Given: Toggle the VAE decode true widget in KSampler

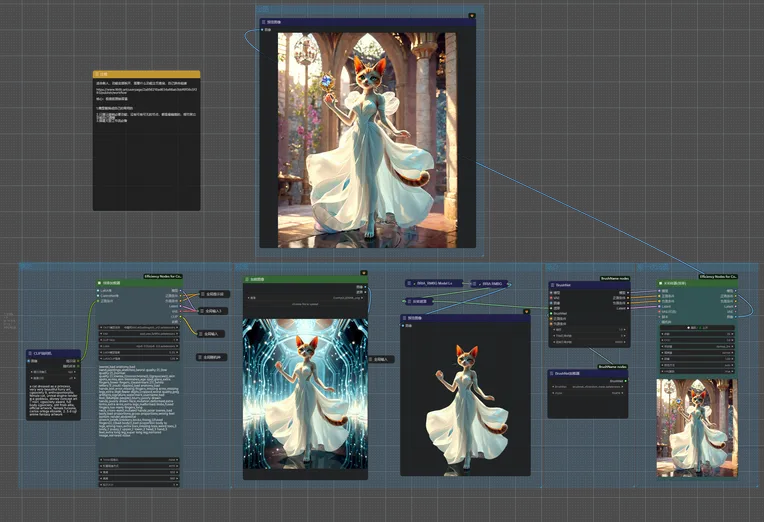Looking at the screenshot, I should [697, 371].
